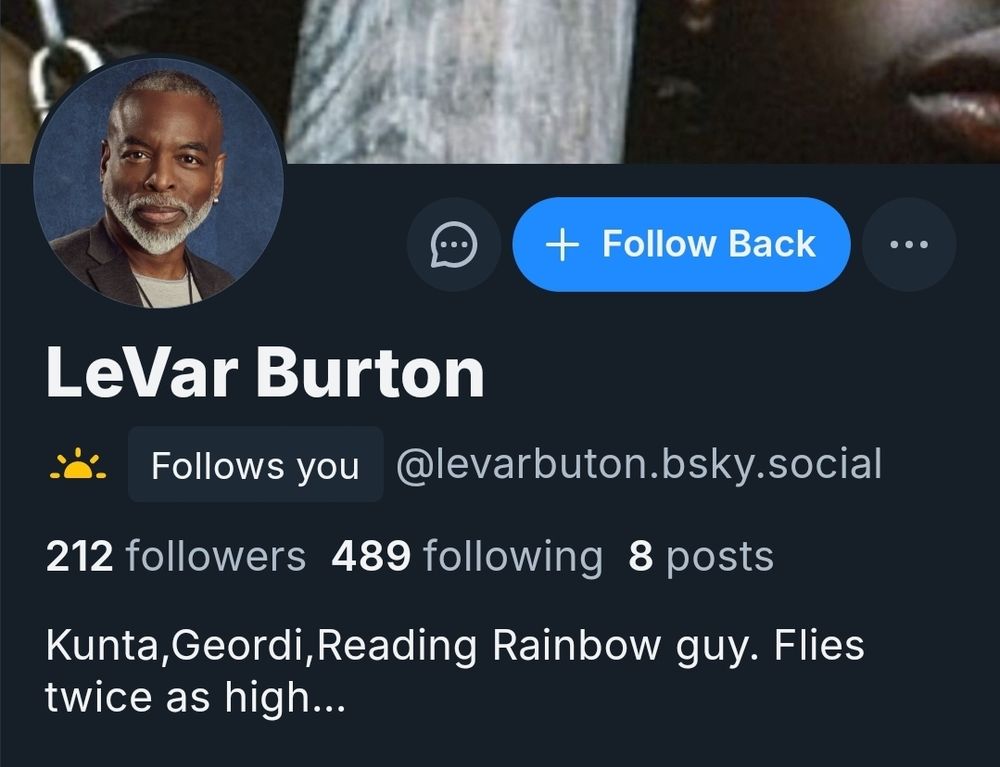
Task: View LeVar Burton's circular profile avatar
Action: click(x=158, y=183)
